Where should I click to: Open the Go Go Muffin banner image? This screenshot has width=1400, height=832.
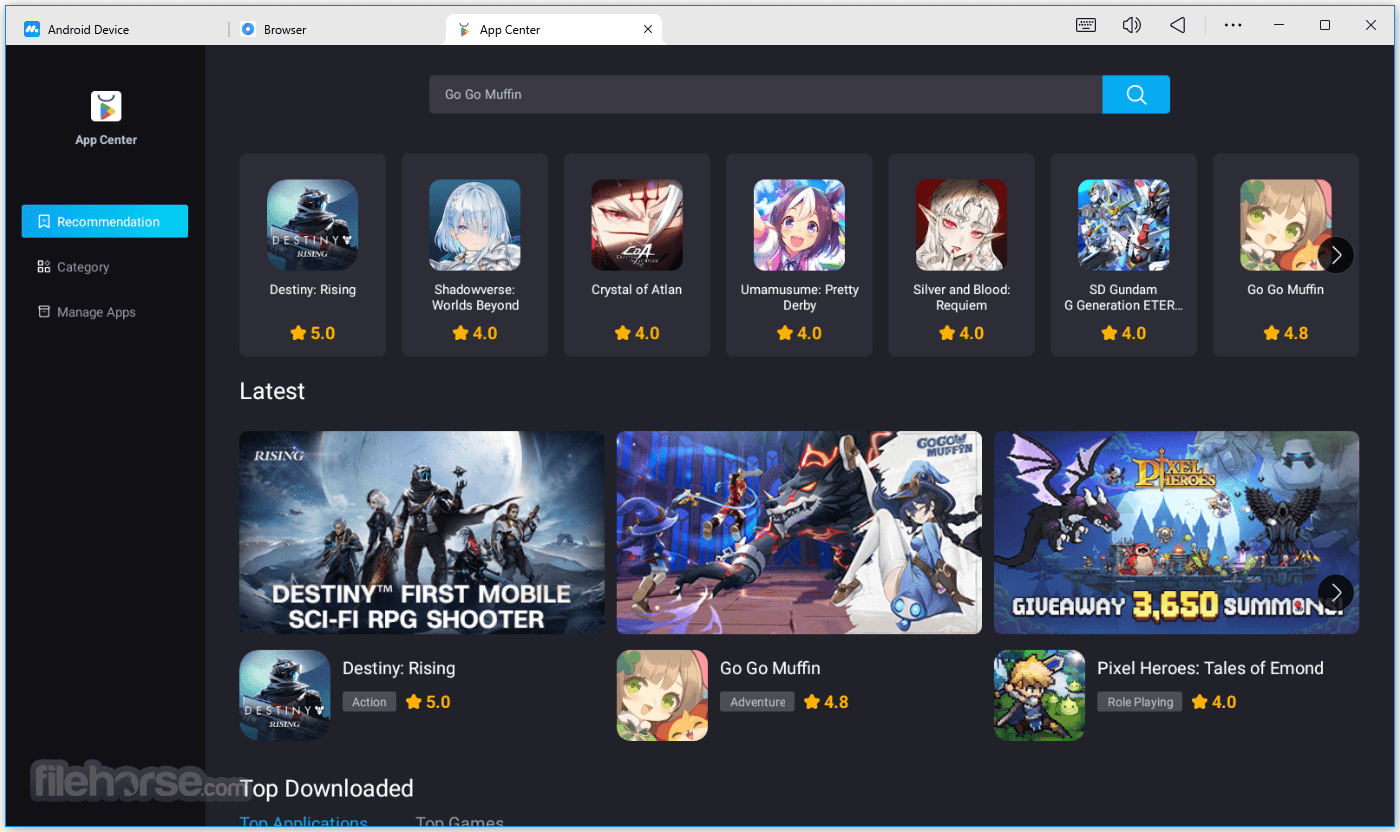pyautogui.click(x=799, y=532)
